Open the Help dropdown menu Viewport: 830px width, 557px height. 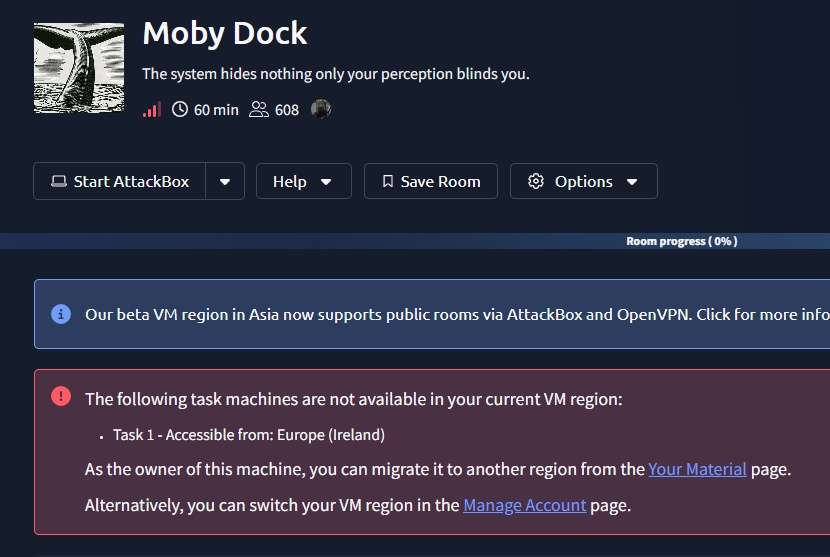pyautogui.click(x=303, y=182)
